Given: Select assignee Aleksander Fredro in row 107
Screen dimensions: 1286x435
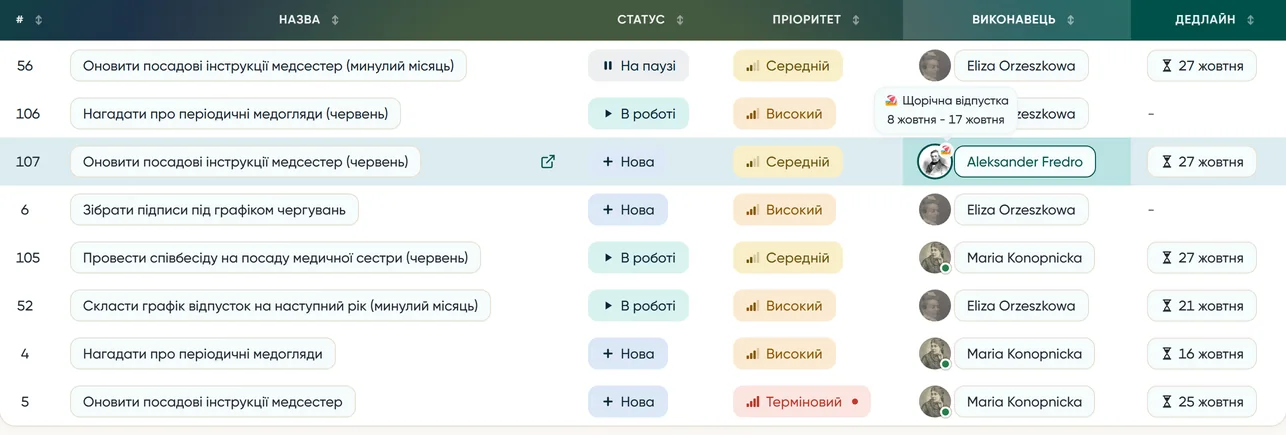Looking at the screenshot, I should coord(1024,162).
